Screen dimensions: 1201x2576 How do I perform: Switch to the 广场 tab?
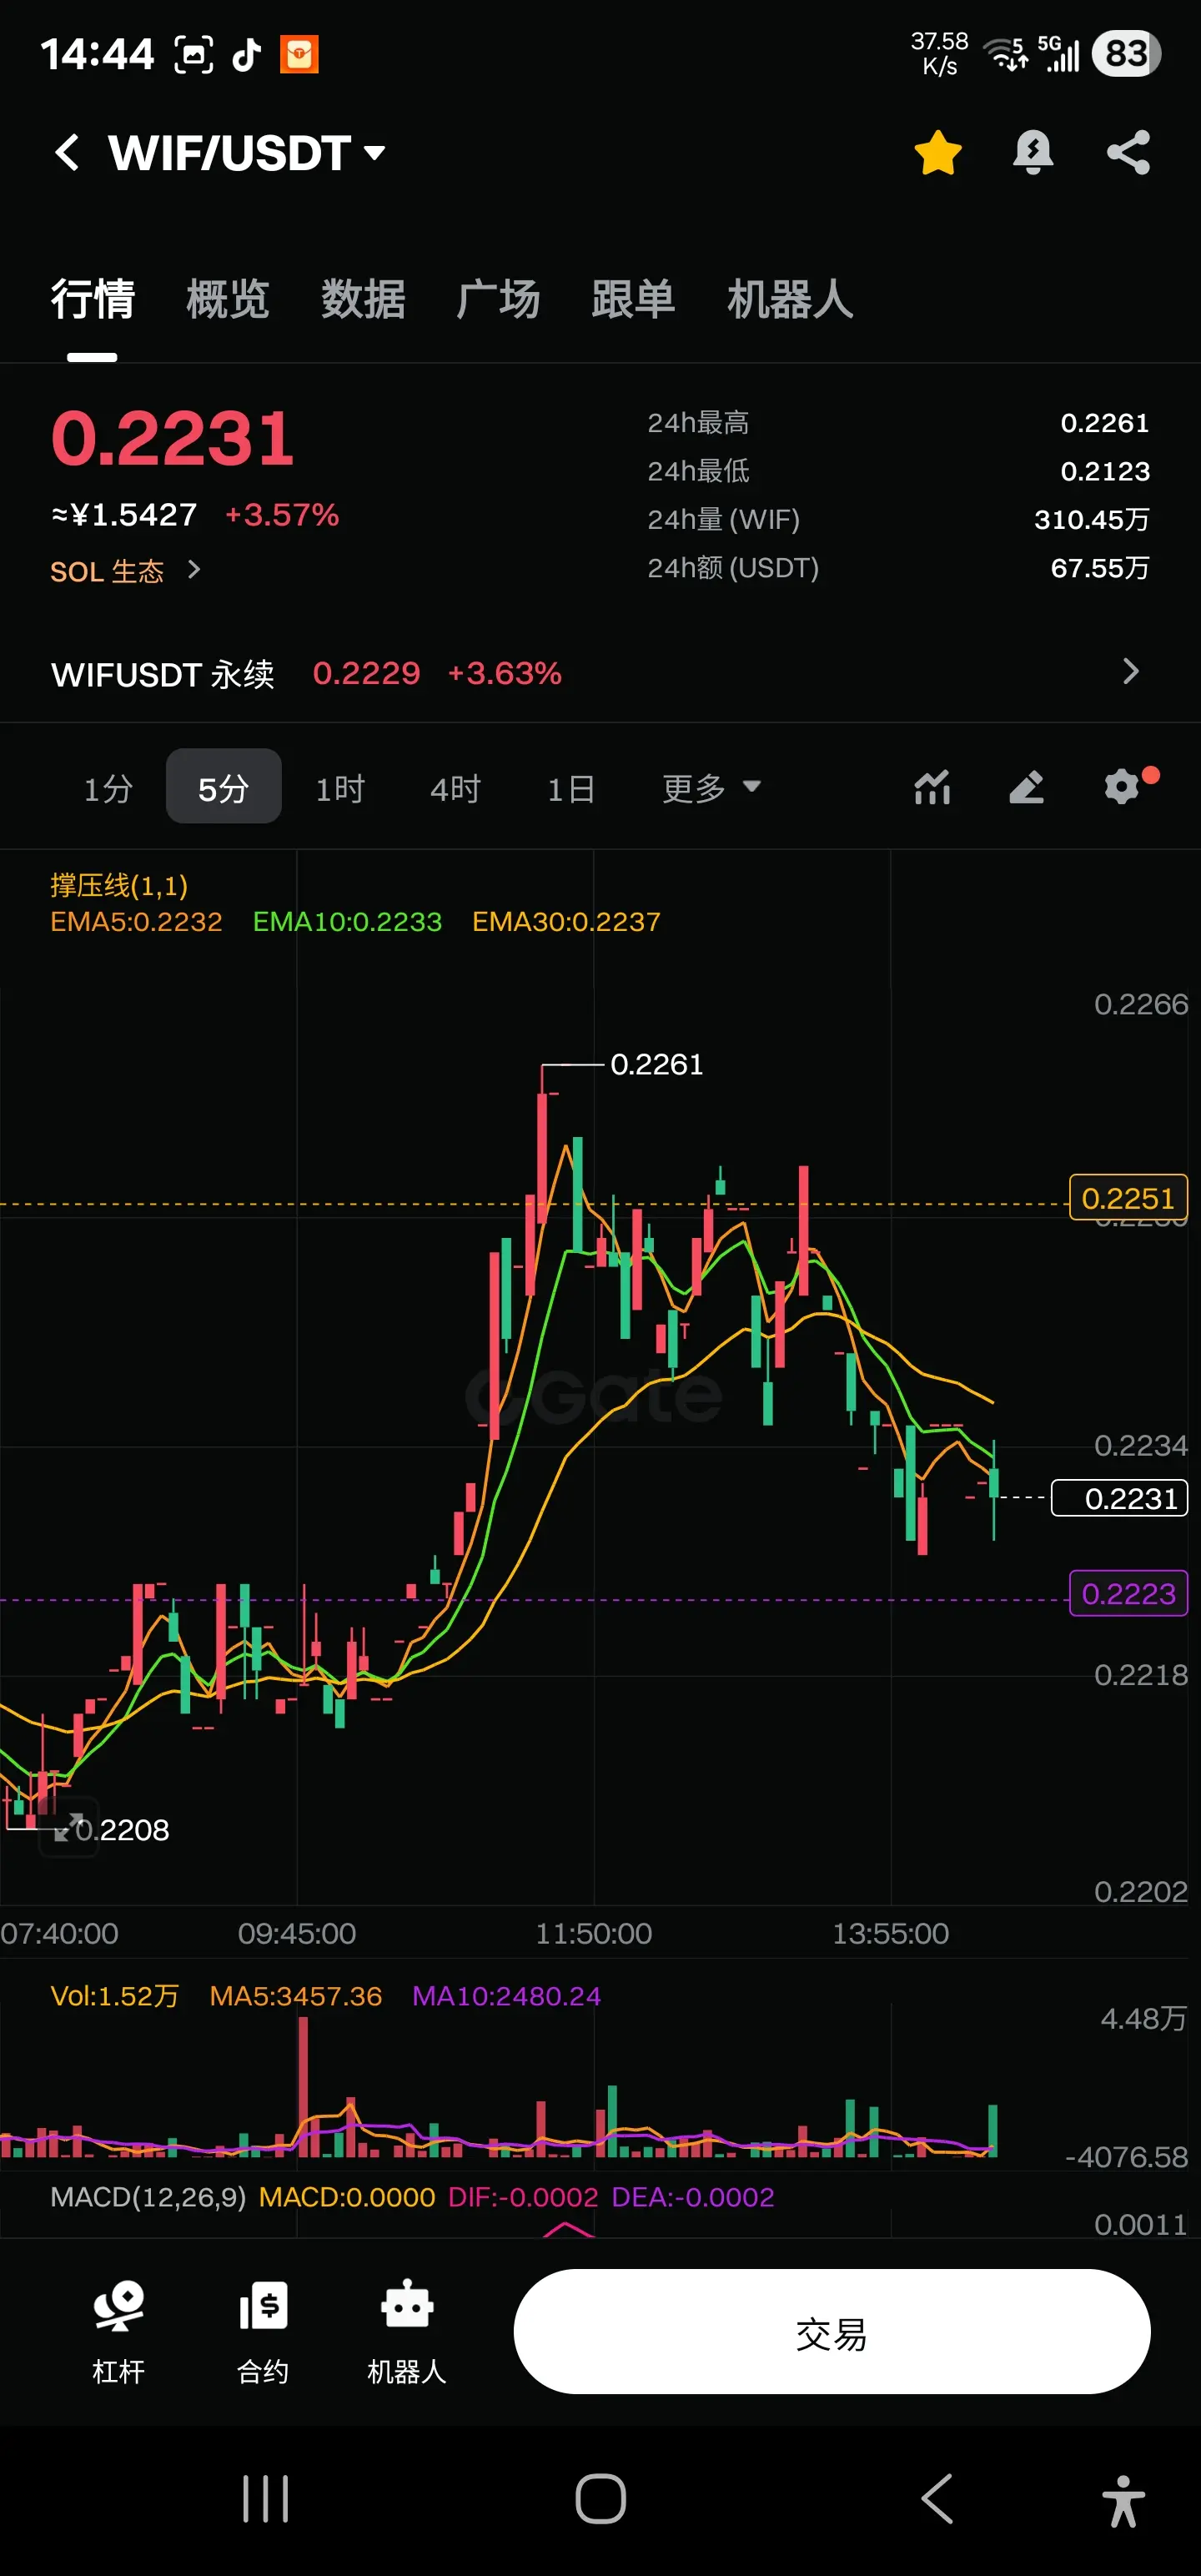498,299
